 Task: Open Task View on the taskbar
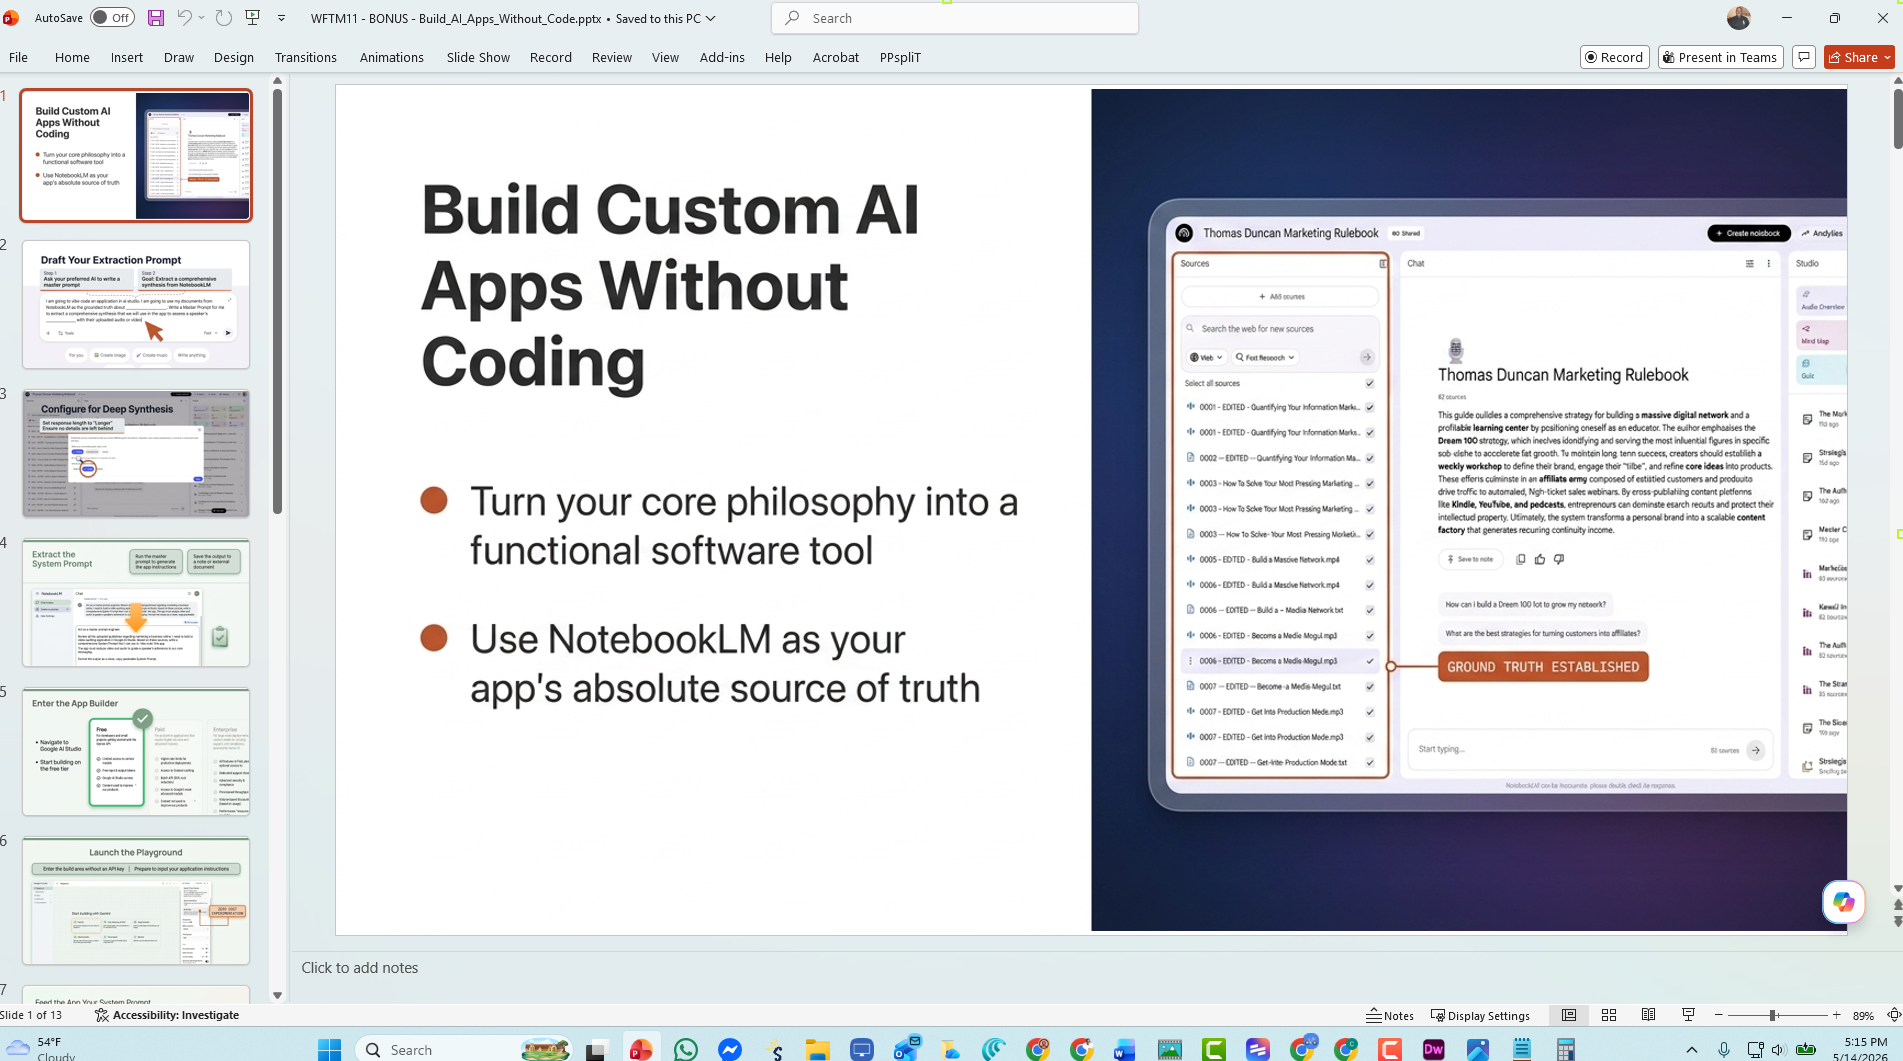point(597,1049)
